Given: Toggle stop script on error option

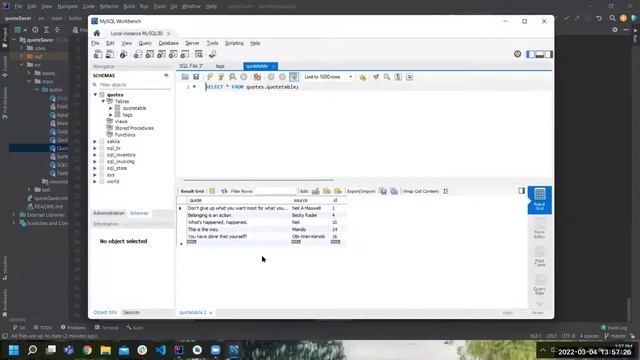Looking at the screenshot, I should (257, 77).
